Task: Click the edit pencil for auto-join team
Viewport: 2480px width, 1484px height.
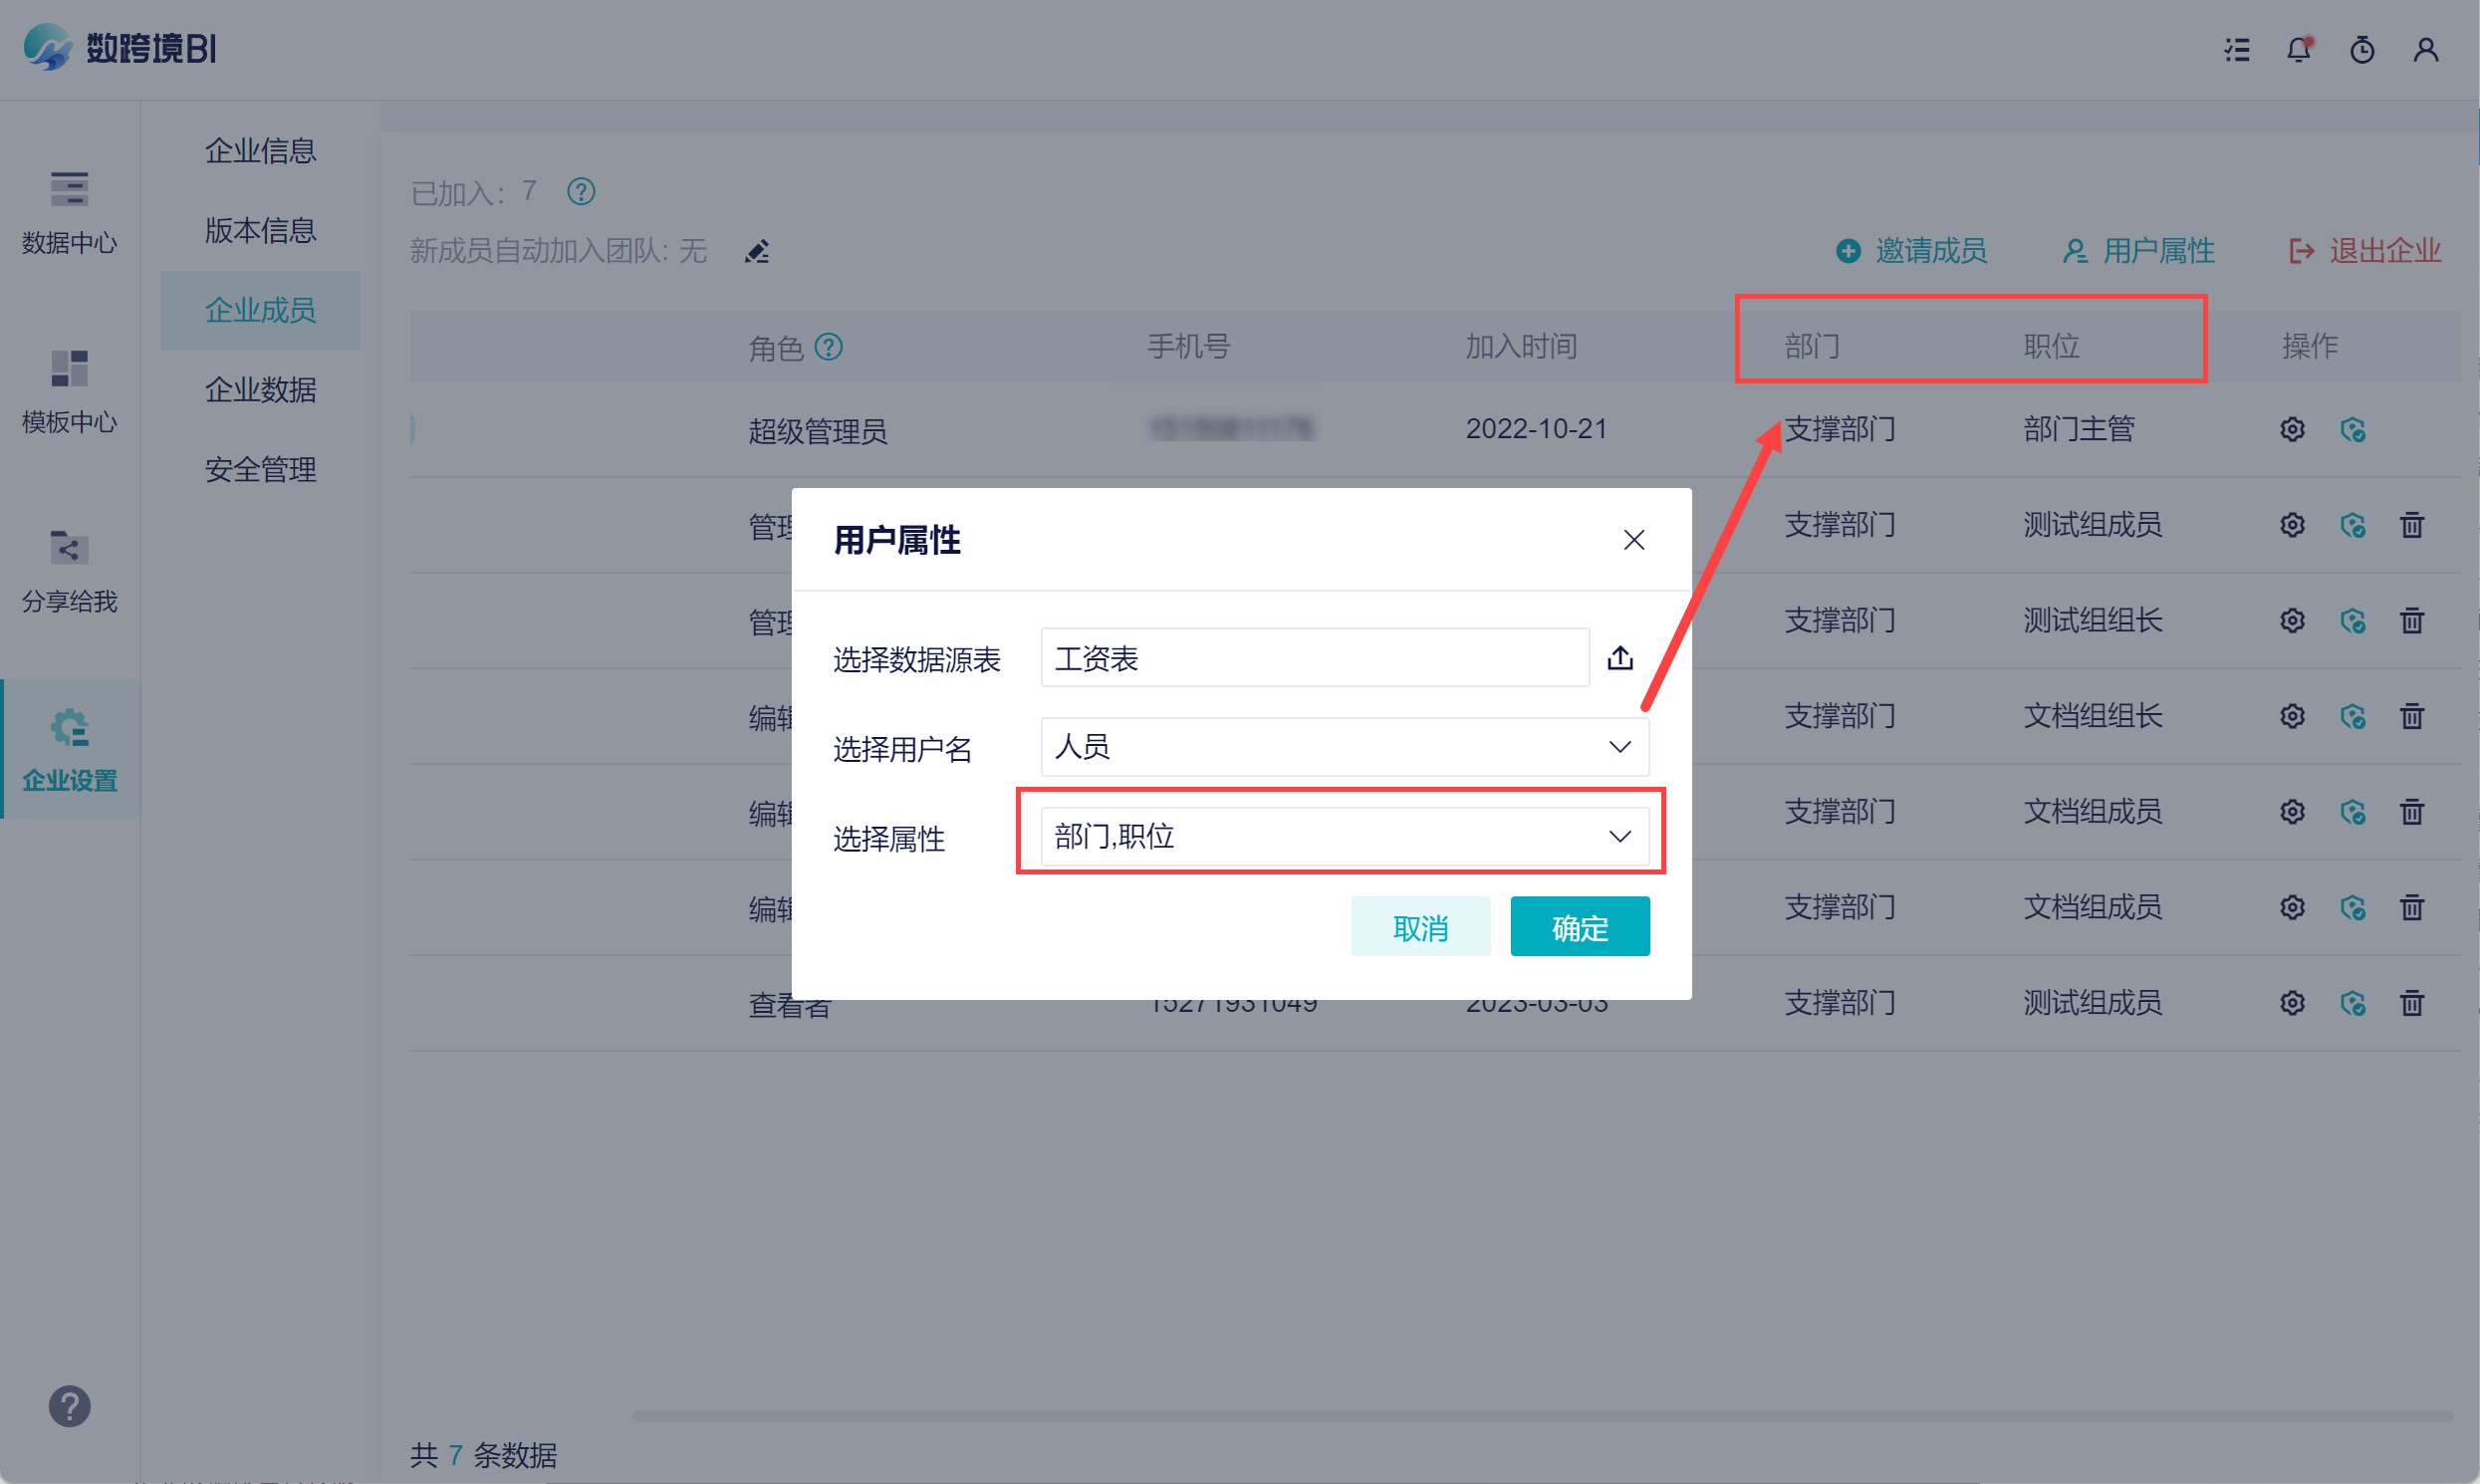Action: tap(757, 251)
